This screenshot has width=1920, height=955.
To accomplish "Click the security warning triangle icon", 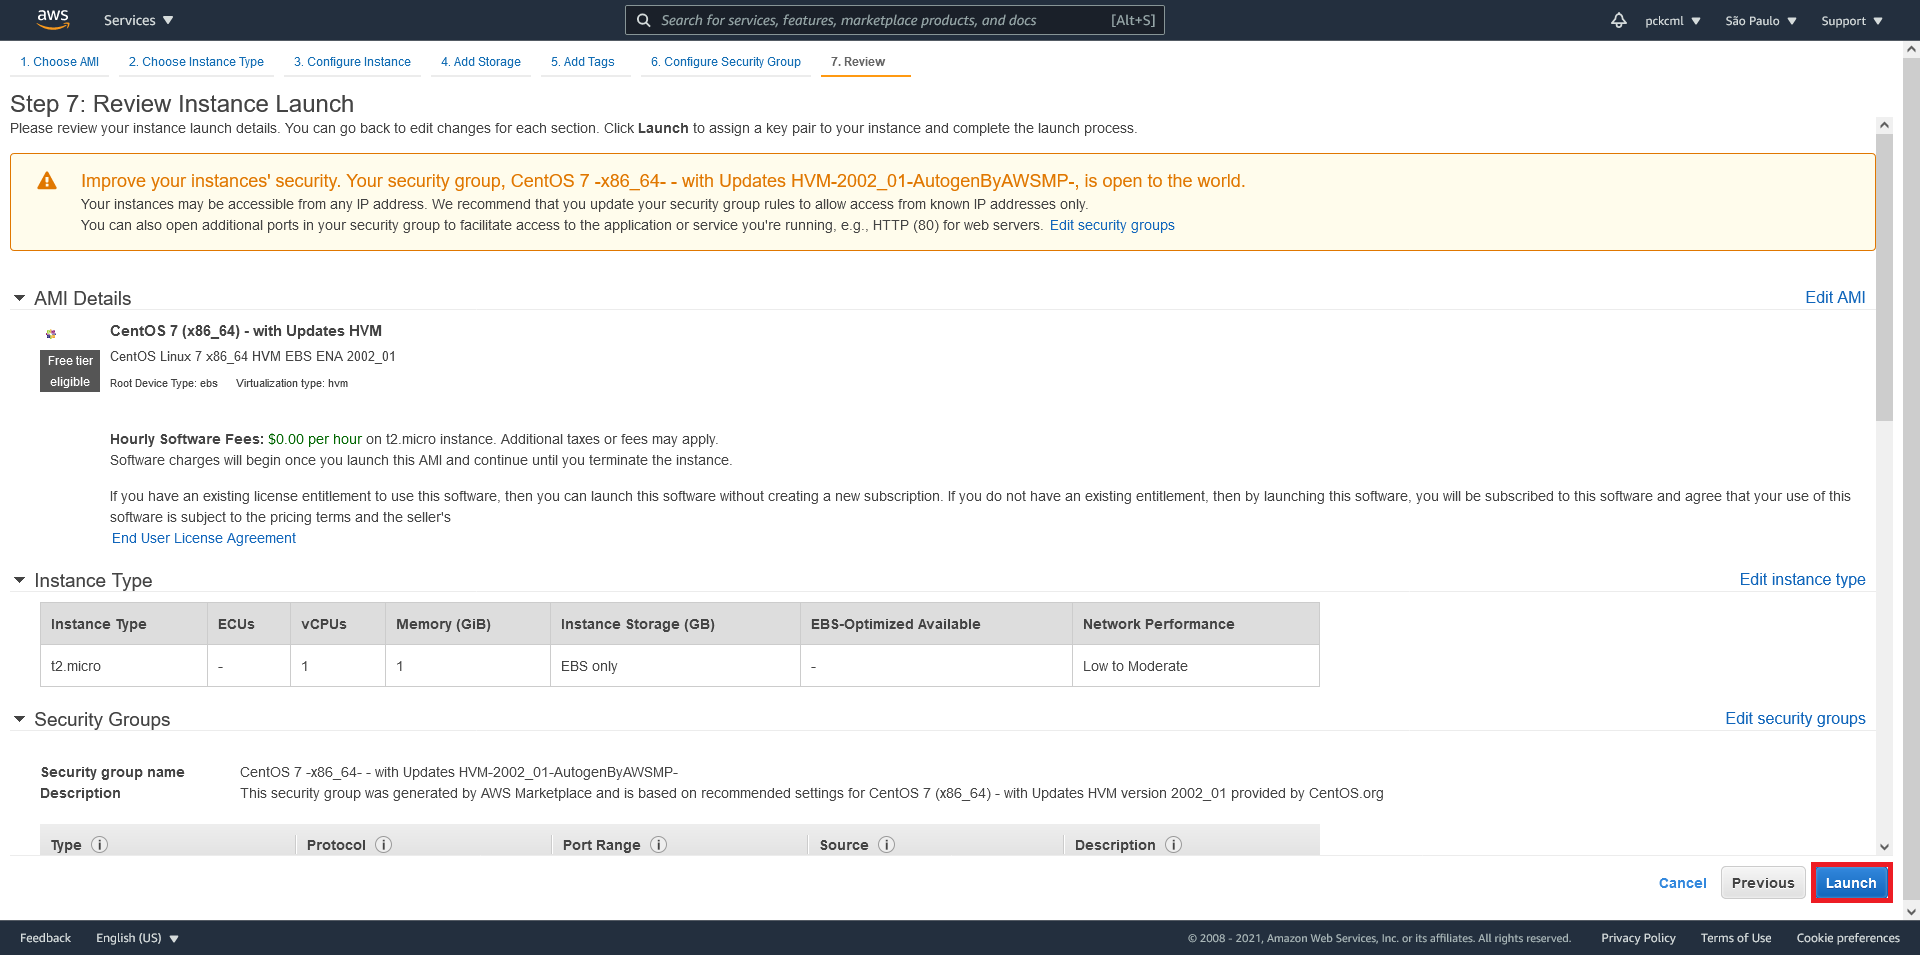I will (46, 181).
